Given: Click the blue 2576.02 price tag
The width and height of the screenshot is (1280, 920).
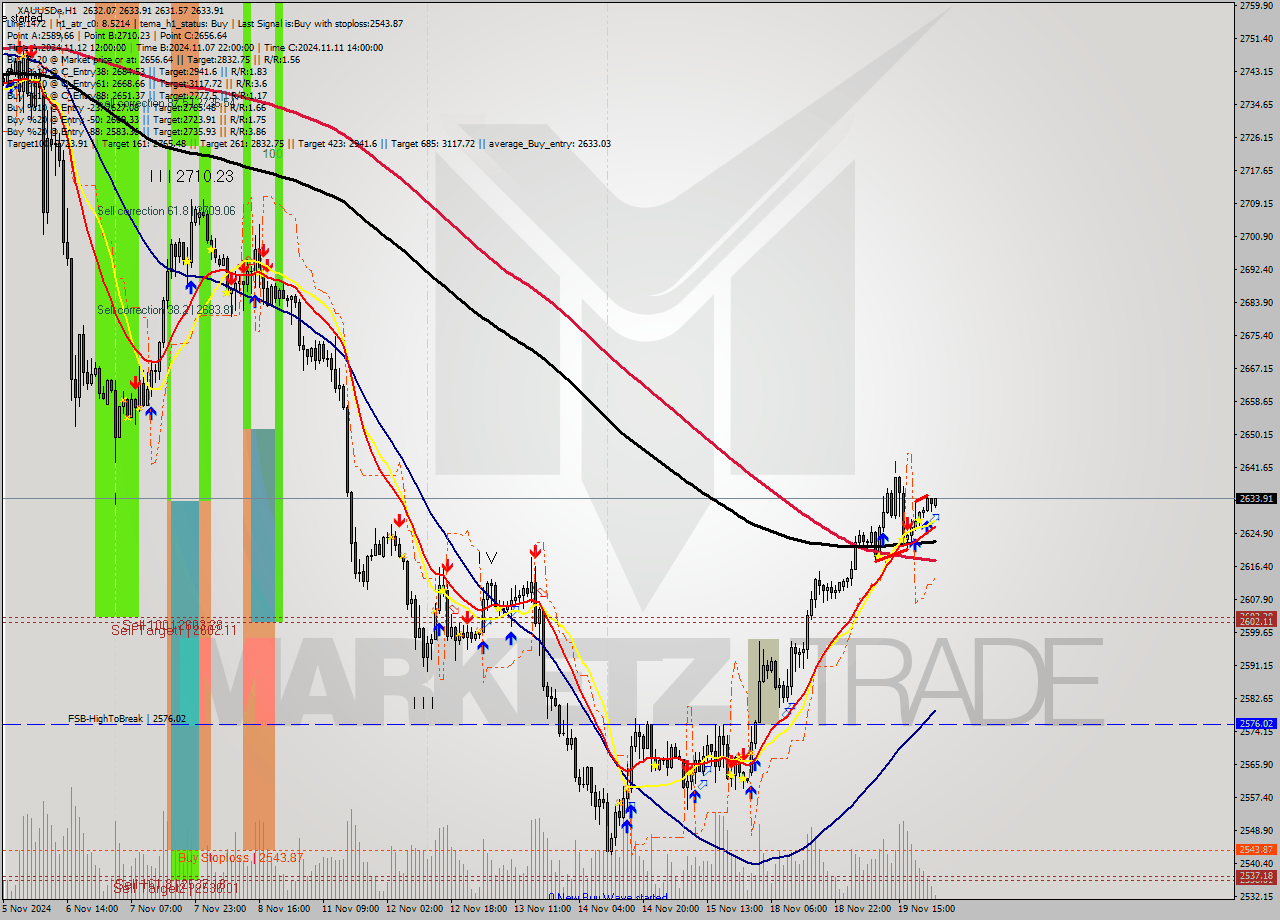Looking at the screenshot, I should 1256,723.
